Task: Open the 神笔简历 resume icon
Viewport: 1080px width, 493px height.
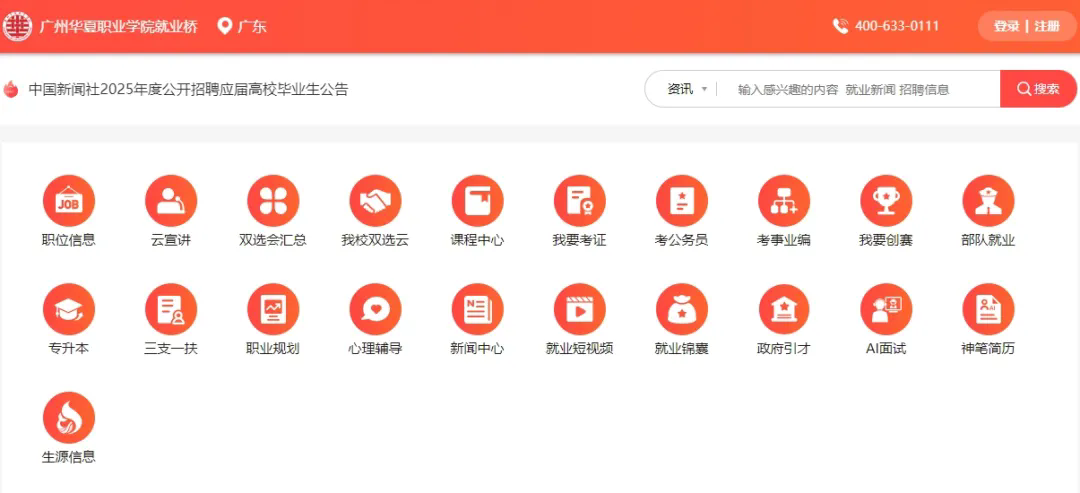Action: (988, 309)
